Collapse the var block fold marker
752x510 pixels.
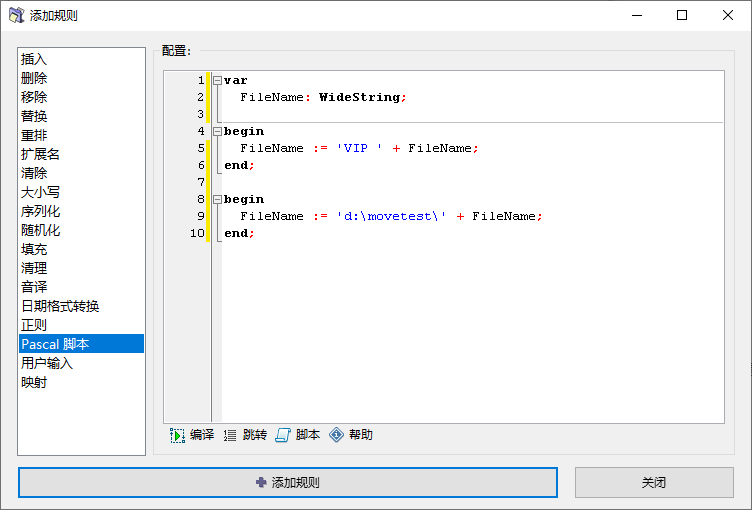coord(217,80)
